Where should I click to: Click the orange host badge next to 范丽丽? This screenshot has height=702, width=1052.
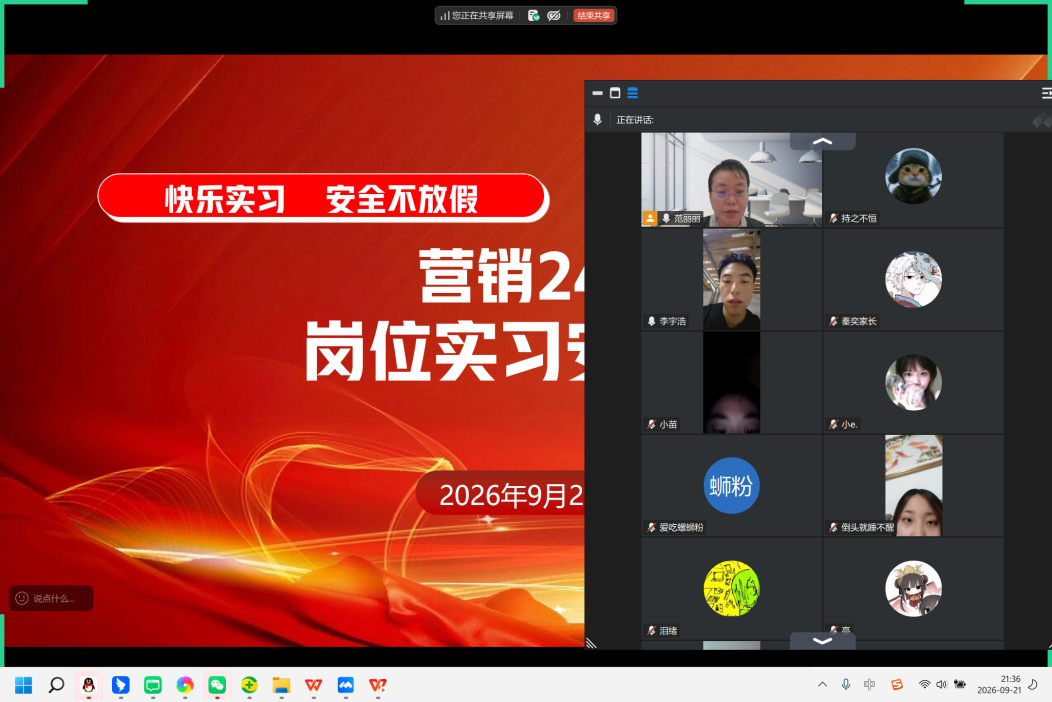point(649,218)
